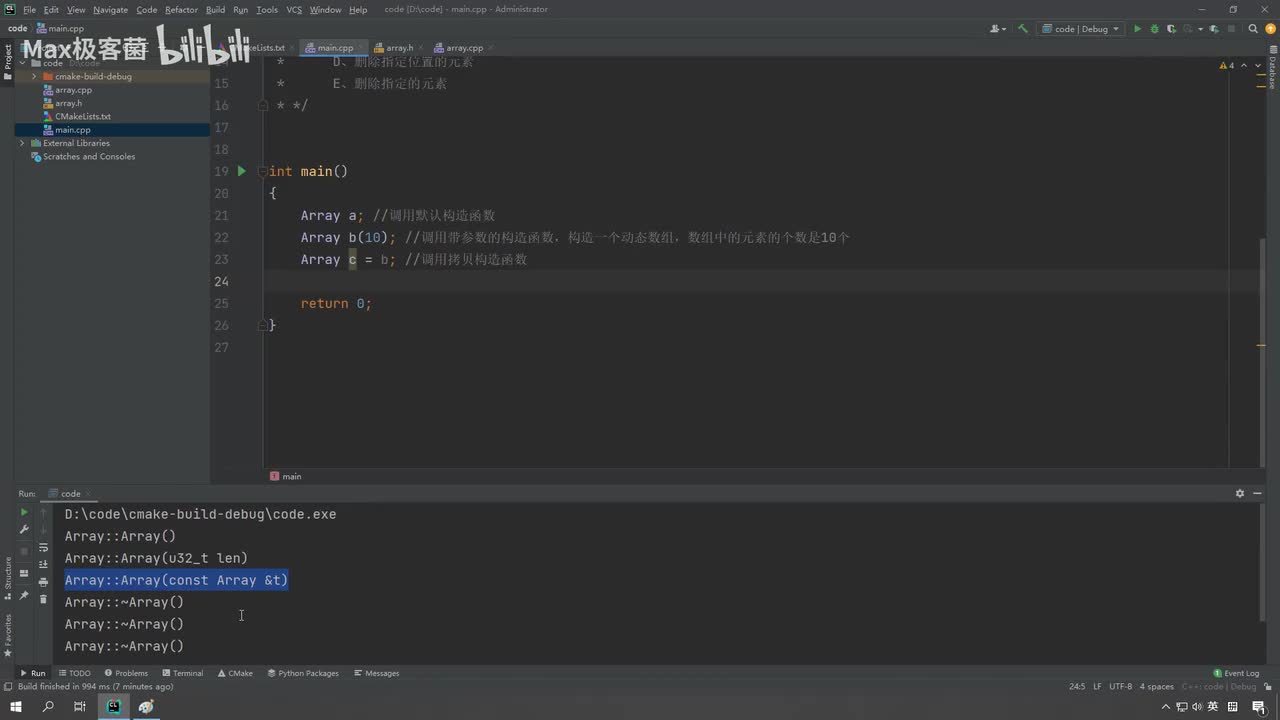
Task: Click run gutter arrow next to main()
Action: click(241, 171)
